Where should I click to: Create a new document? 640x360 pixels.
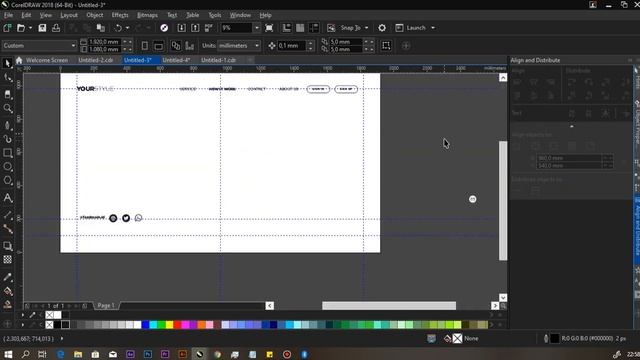[7, 28]
